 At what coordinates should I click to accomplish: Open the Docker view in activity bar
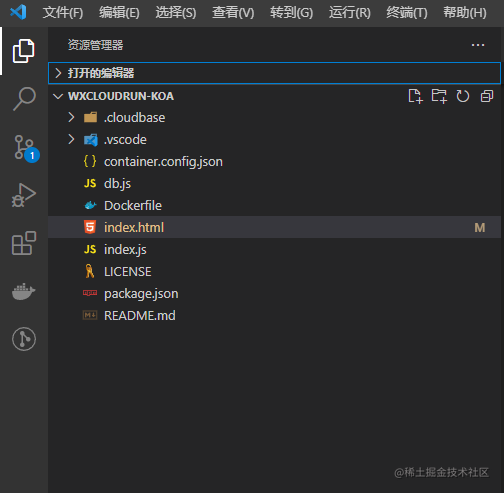click(24, 292)
